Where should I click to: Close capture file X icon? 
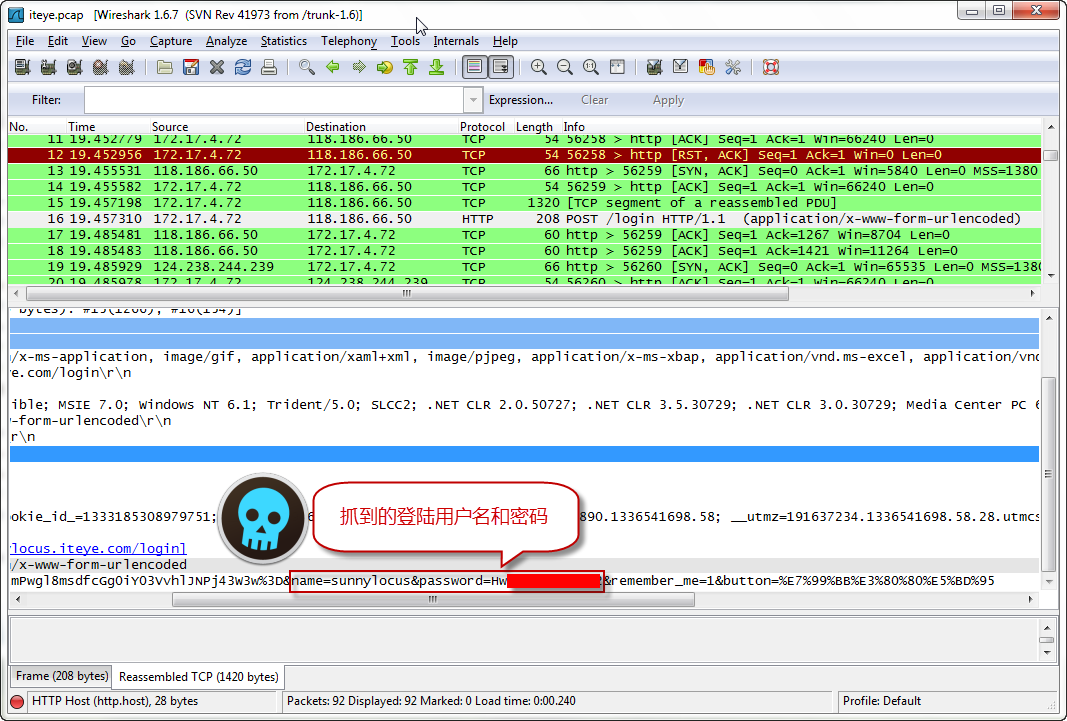click(x=216, y=67)
